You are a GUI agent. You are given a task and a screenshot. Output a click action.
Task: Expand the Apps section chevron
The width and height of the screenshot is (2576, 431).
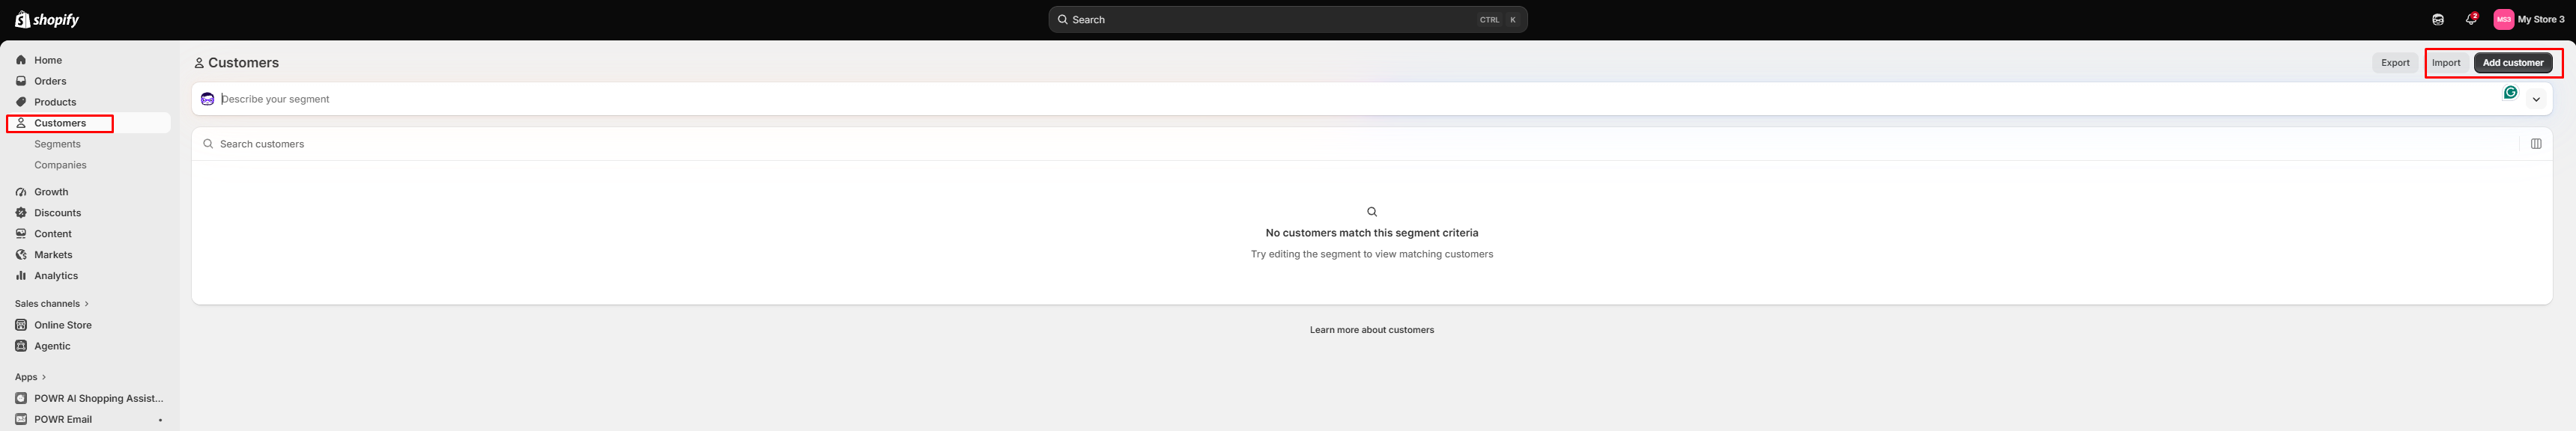coord(44,377)
